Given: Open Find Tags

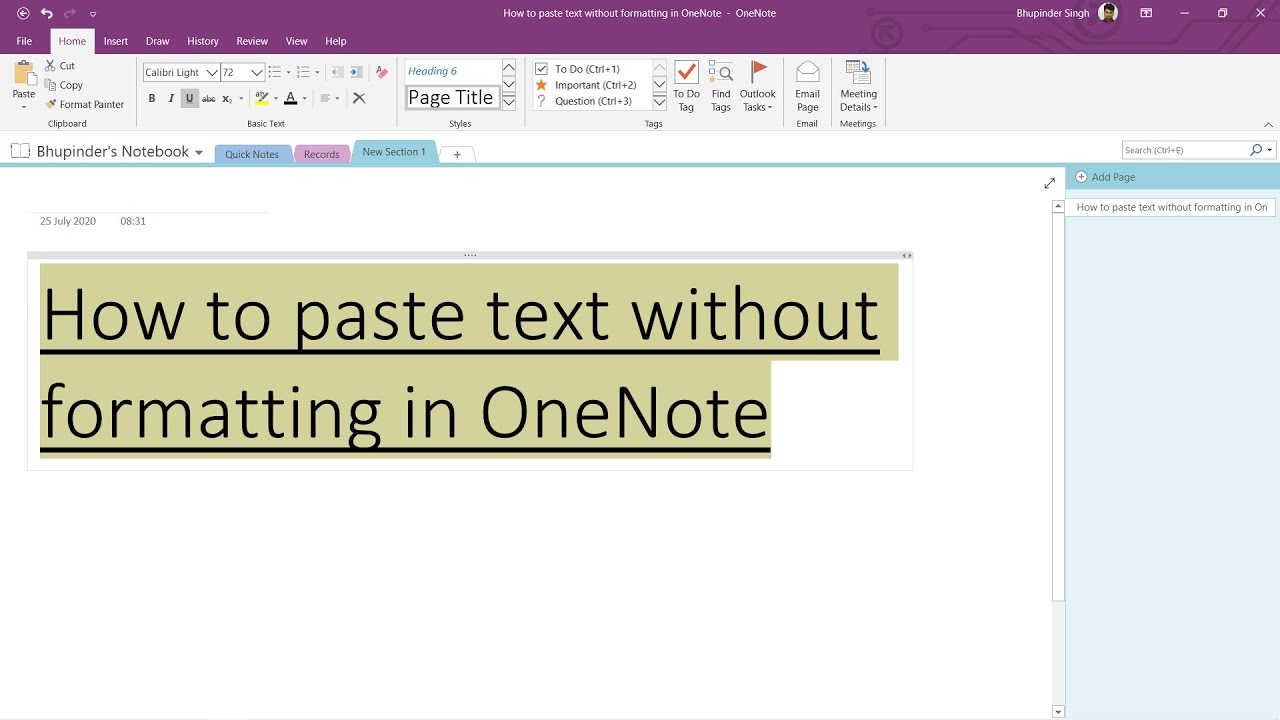Looking at the screenshot, I should (x=721, y=86).
